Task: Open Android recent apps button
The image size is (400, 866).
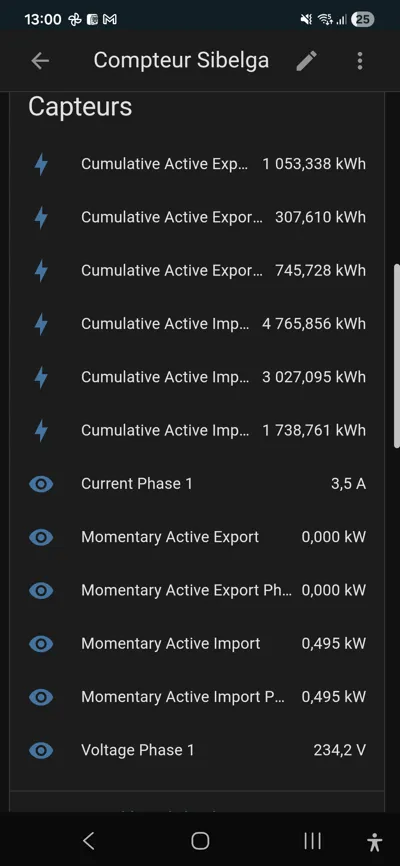Action: tap(313, 841)
